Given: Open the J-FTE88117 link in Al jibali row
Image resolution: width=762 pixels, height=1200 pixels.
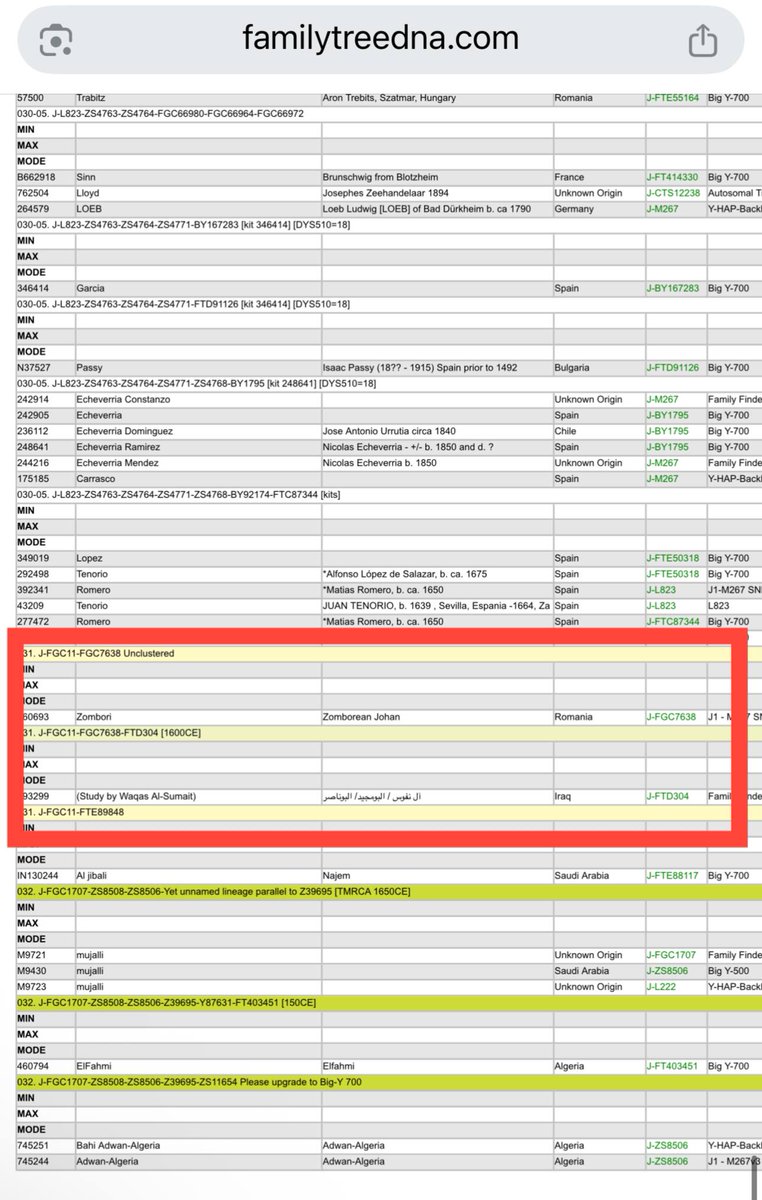Looking at the screenshot, I should [x=674, y=876].
